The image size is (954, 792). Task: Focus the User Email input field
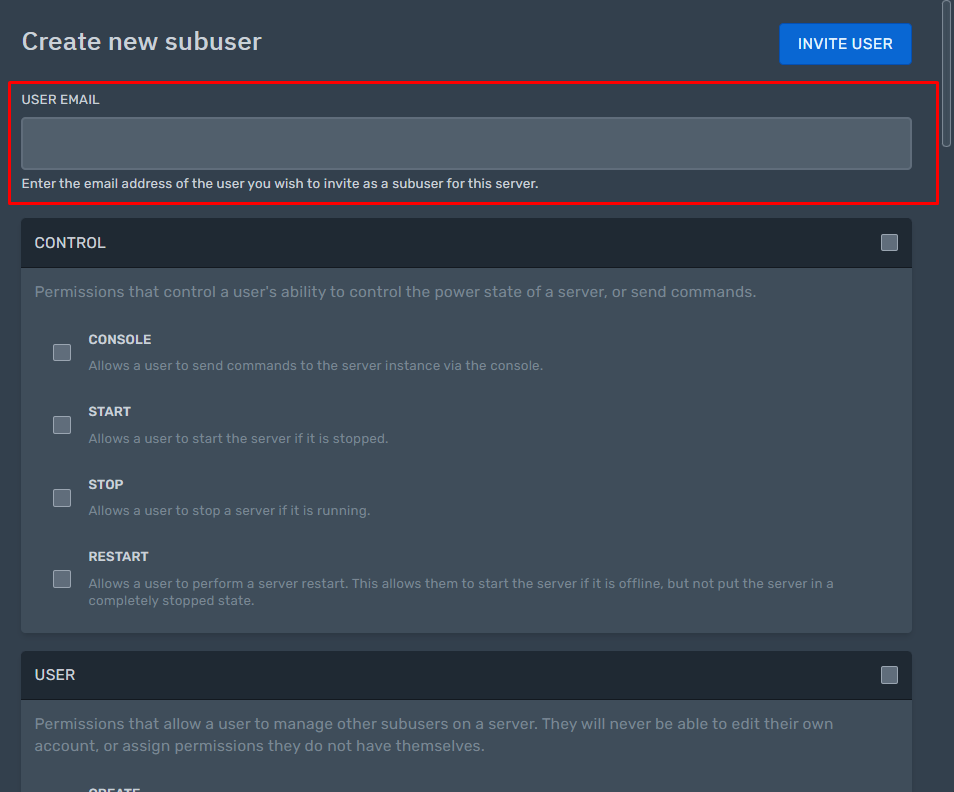(x=466, y=144)
